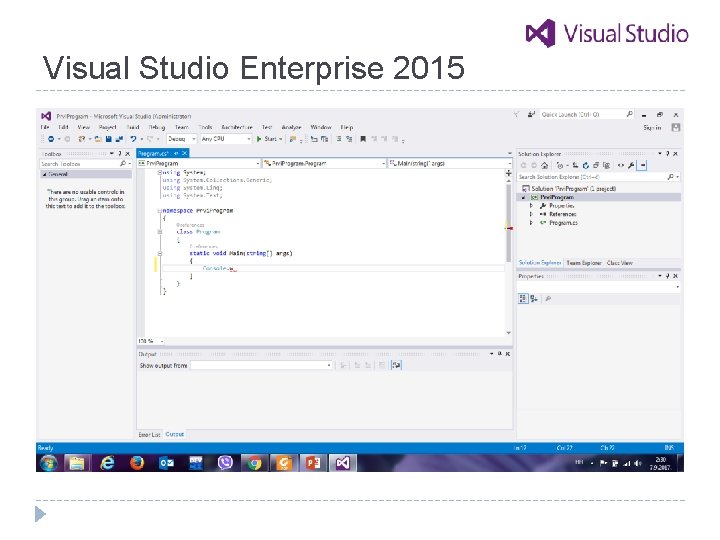Collapse the General group in Toolbox

tap(45, 174)
